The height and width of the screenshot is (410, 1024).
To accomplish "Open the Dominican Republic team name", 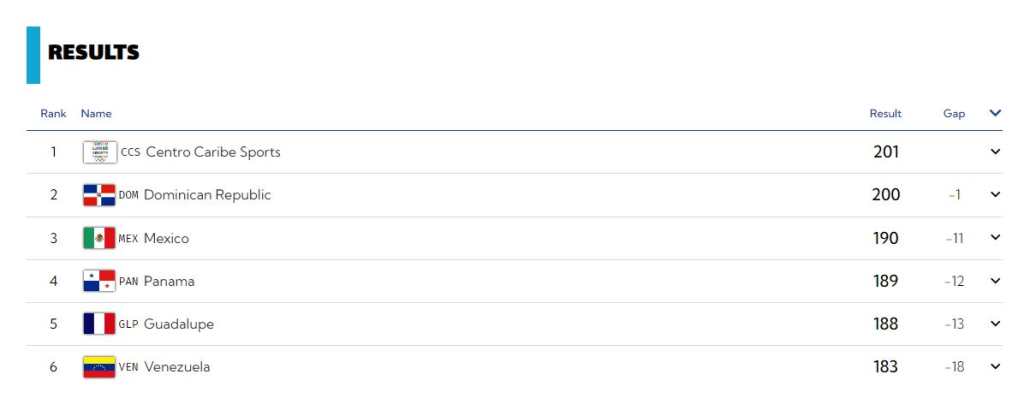I will (207, 195).
